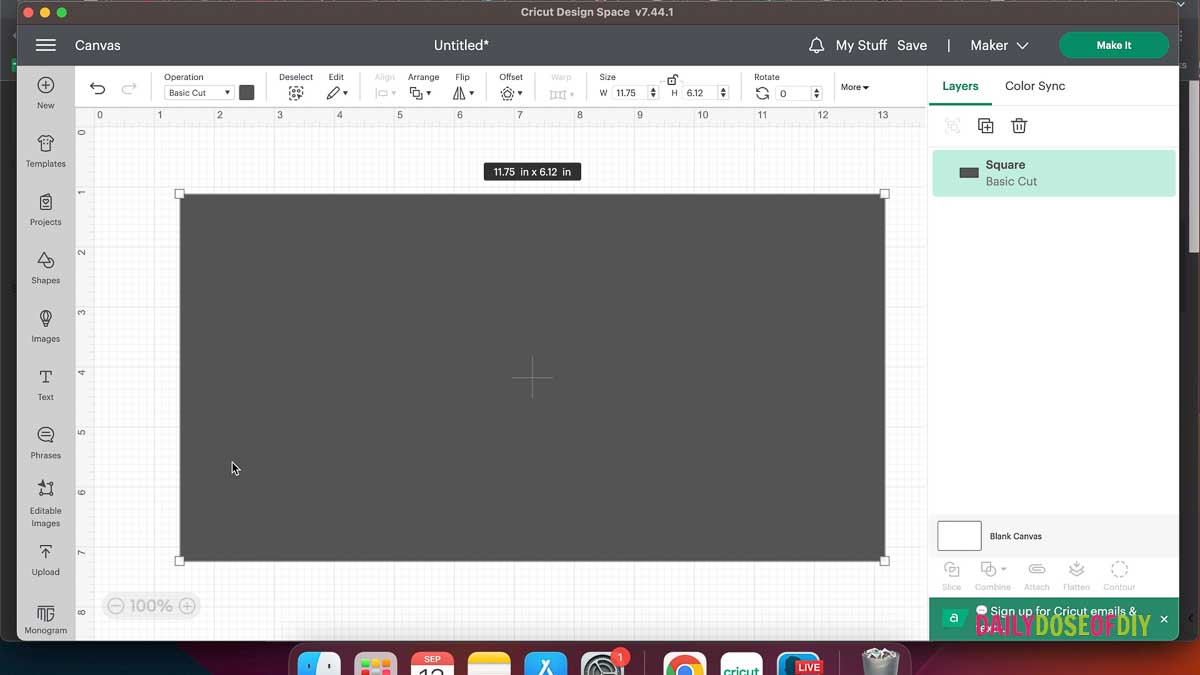1200x675 pixels.
Task: Click the Contour tool
Action: click(x=1119, y=575)
